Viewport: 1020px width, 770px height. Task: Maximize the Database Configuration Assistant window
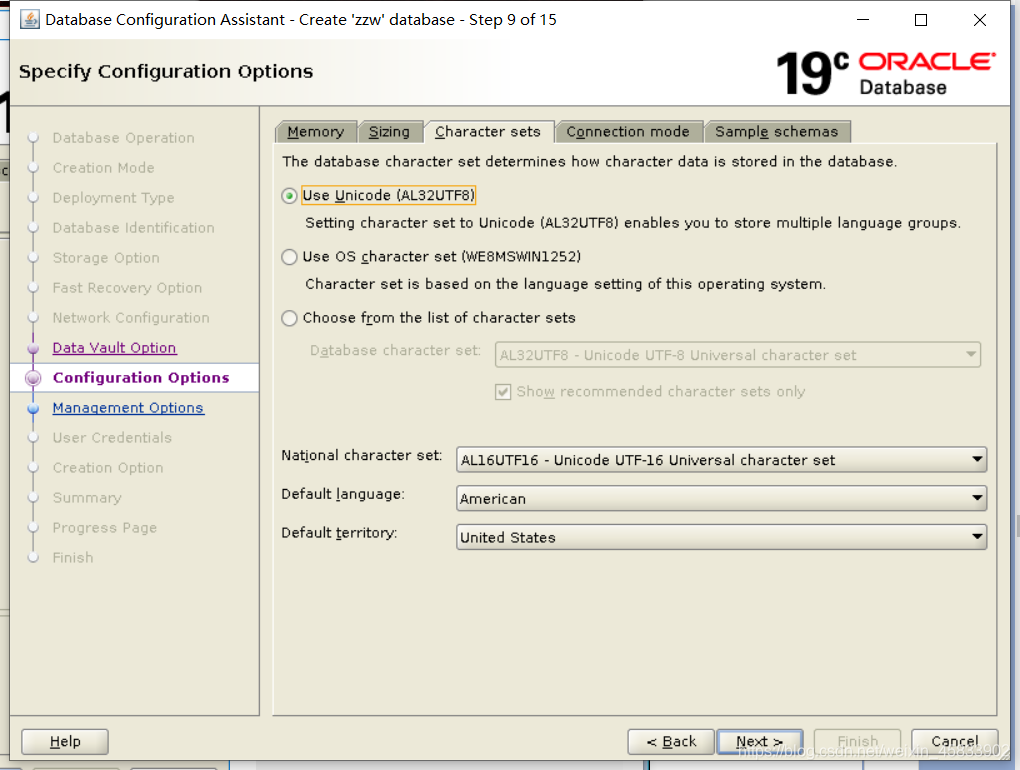(x=921, y=20)
